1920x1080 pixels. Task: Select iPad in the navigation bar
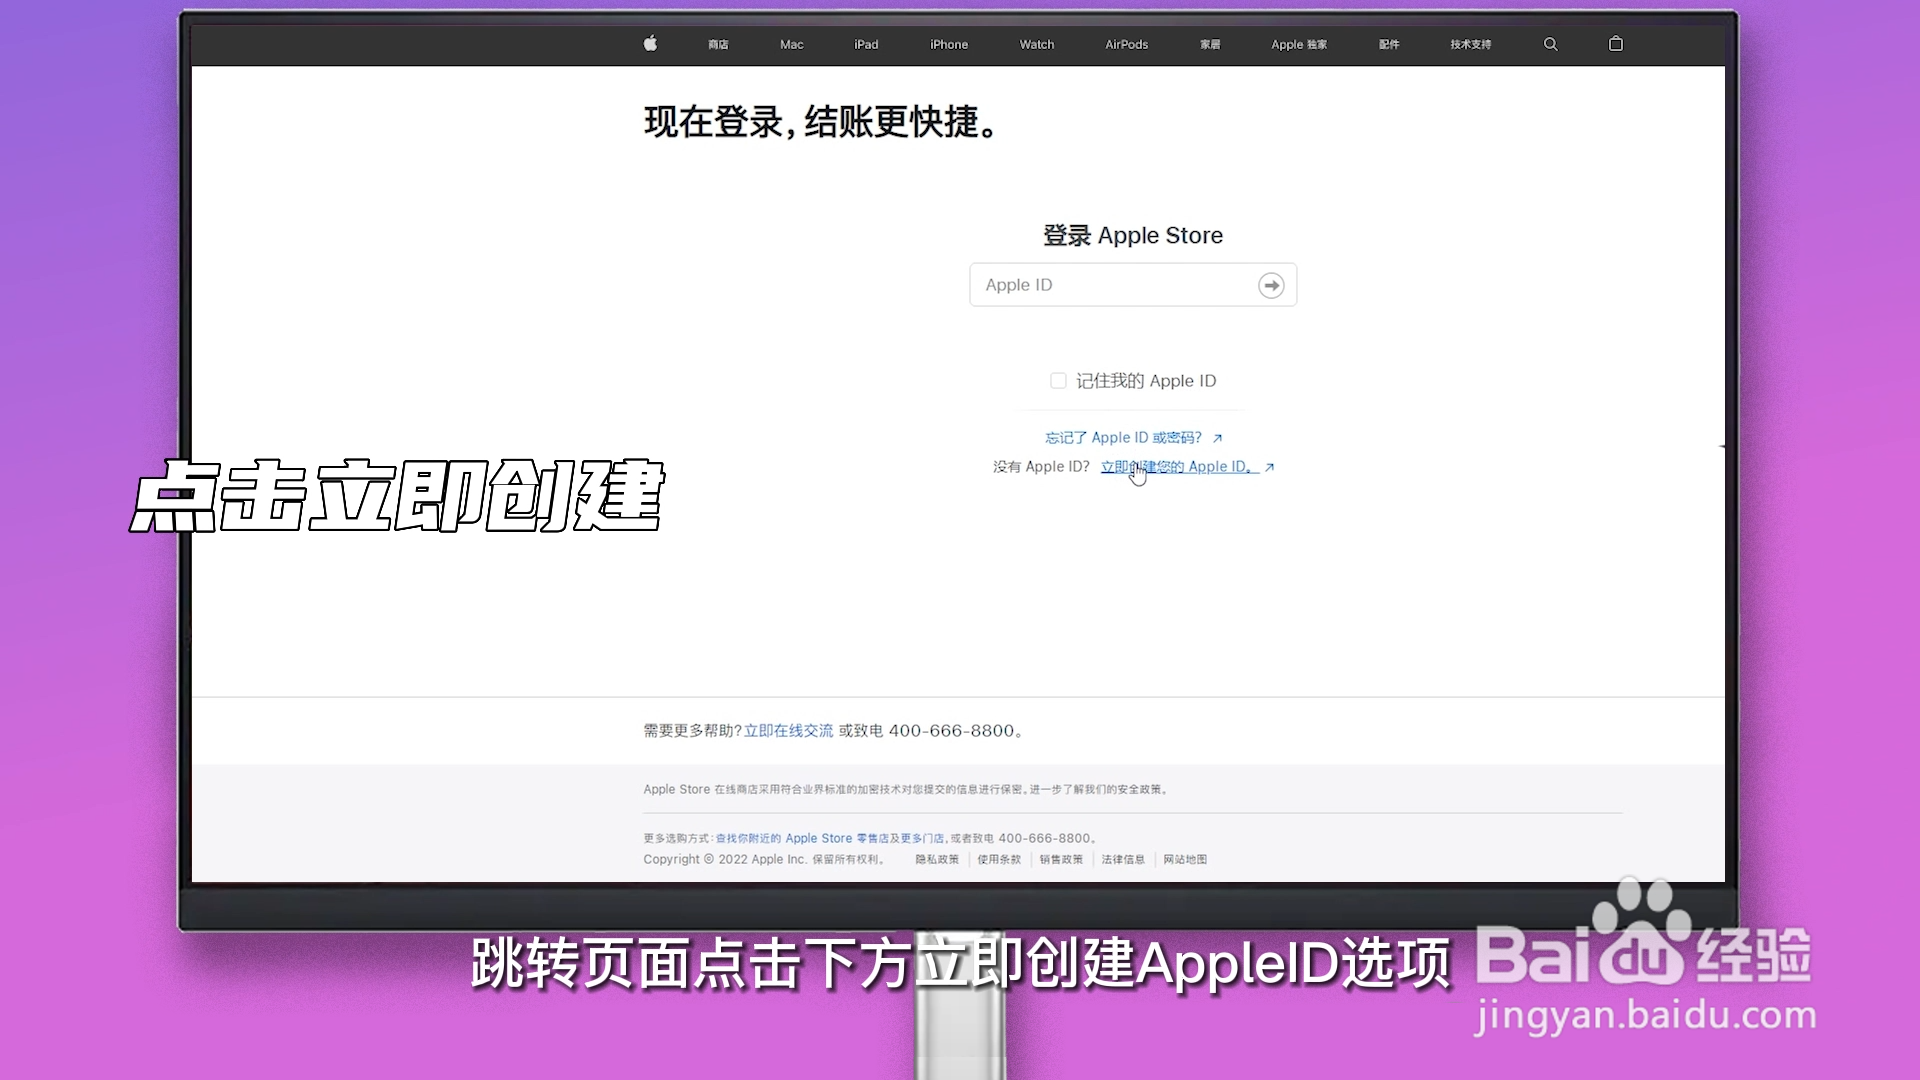[866, 45]
